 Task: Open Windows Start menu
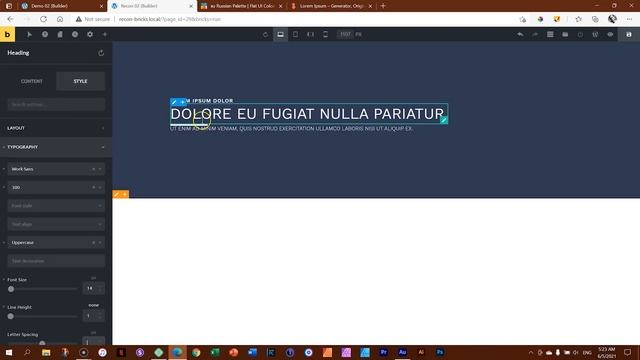click(8, 352)
